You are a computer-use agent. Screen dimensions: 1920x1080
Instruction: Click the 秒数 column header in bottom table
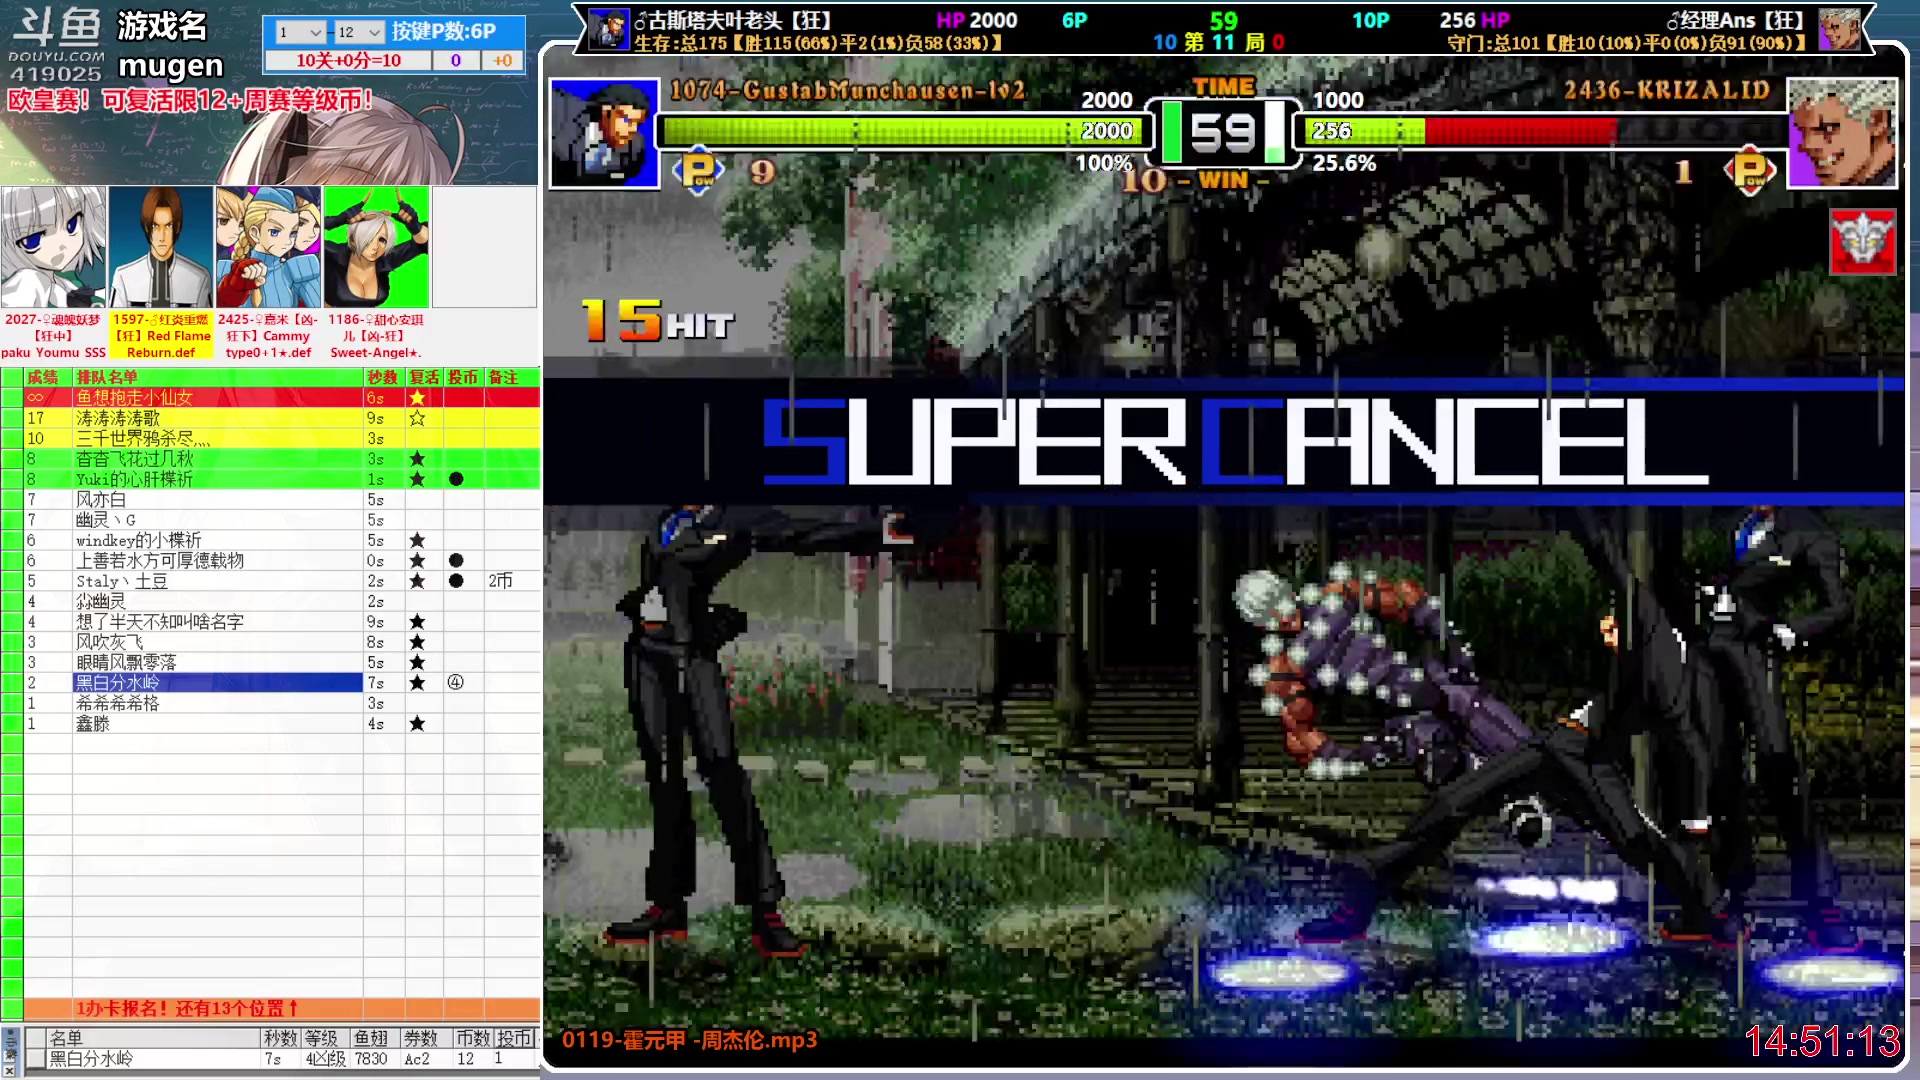click(280, 1038)
